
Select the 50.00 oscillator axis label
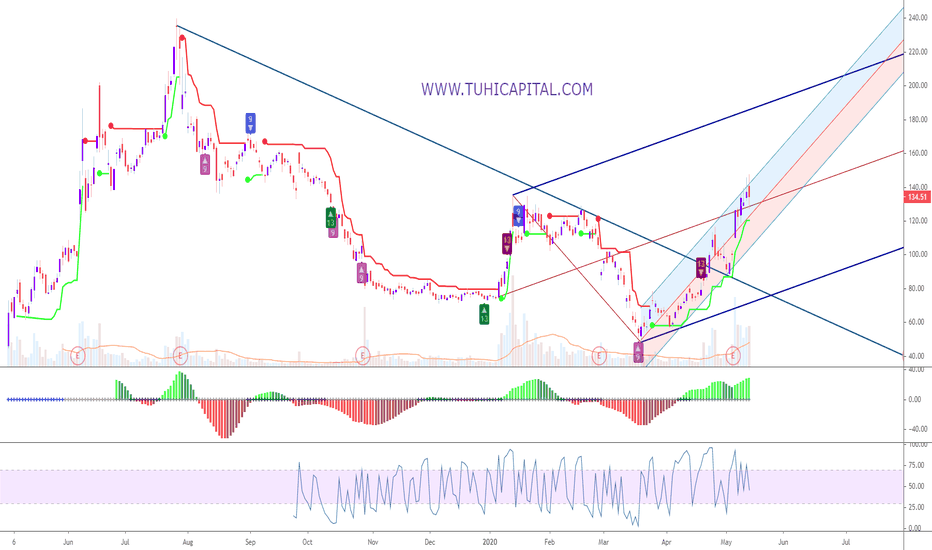coord(917,486)
